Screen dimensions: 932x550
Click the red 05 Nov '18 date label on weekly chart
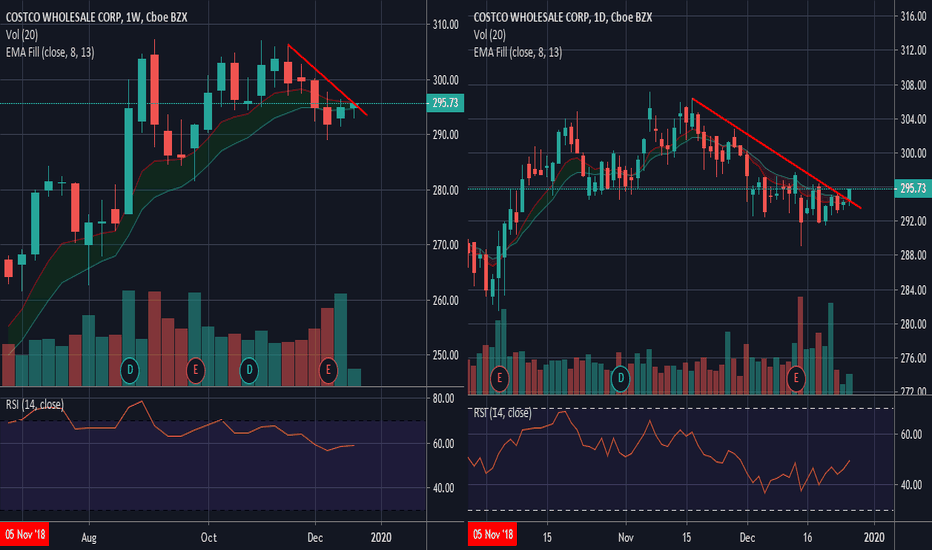pyautogui.click(x=24, y=535)
